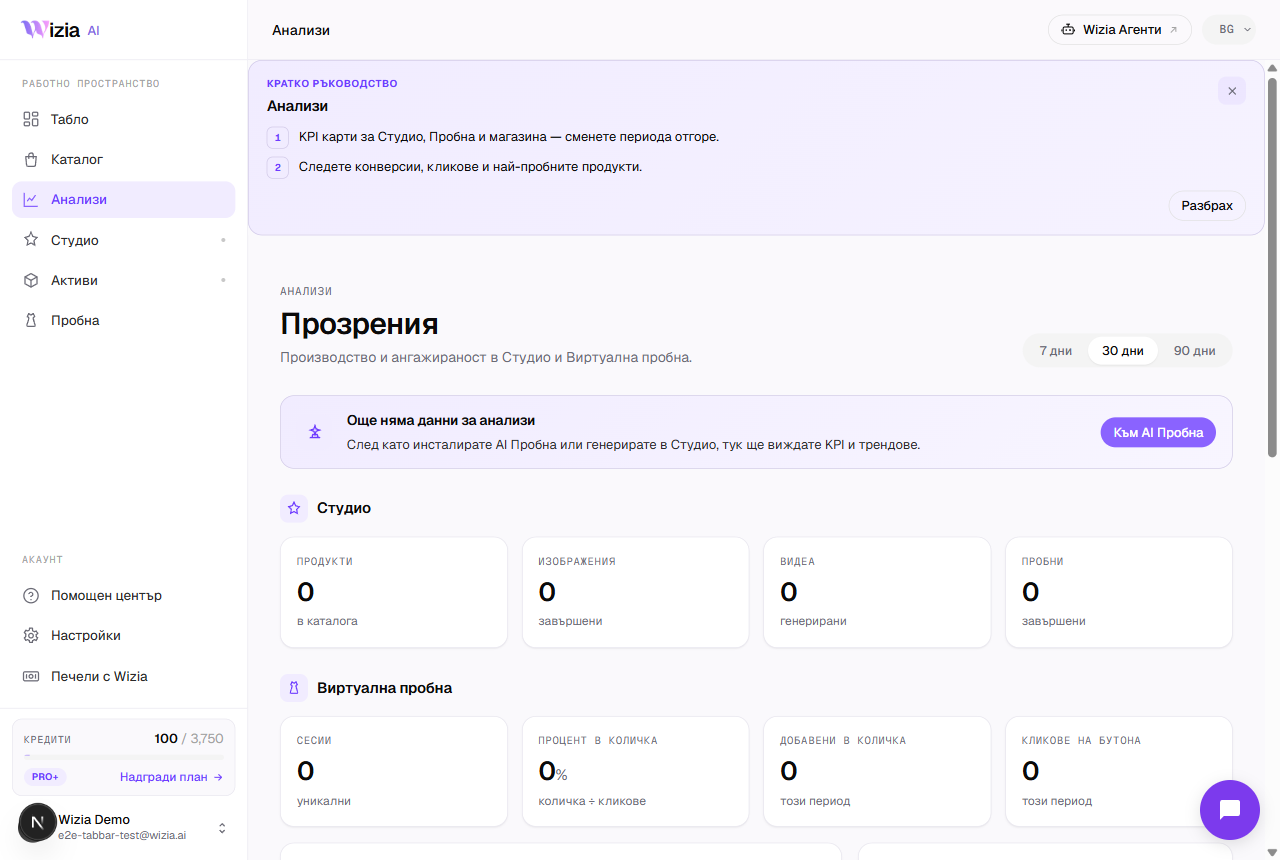Click the Wizia Агенти button
1280x860 pixels.
[x=1120, y=30]
